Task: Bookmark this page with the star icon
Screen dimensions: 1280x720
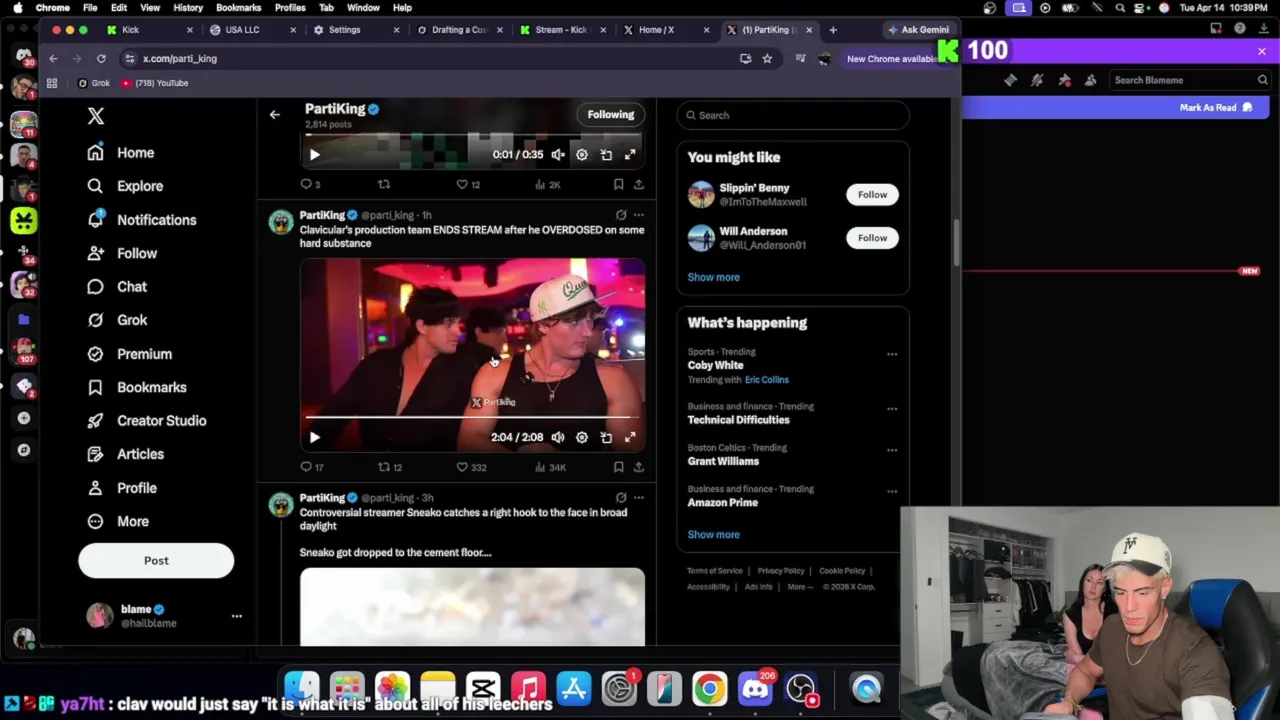Action: pyautogui.click(x=767, y=59)
